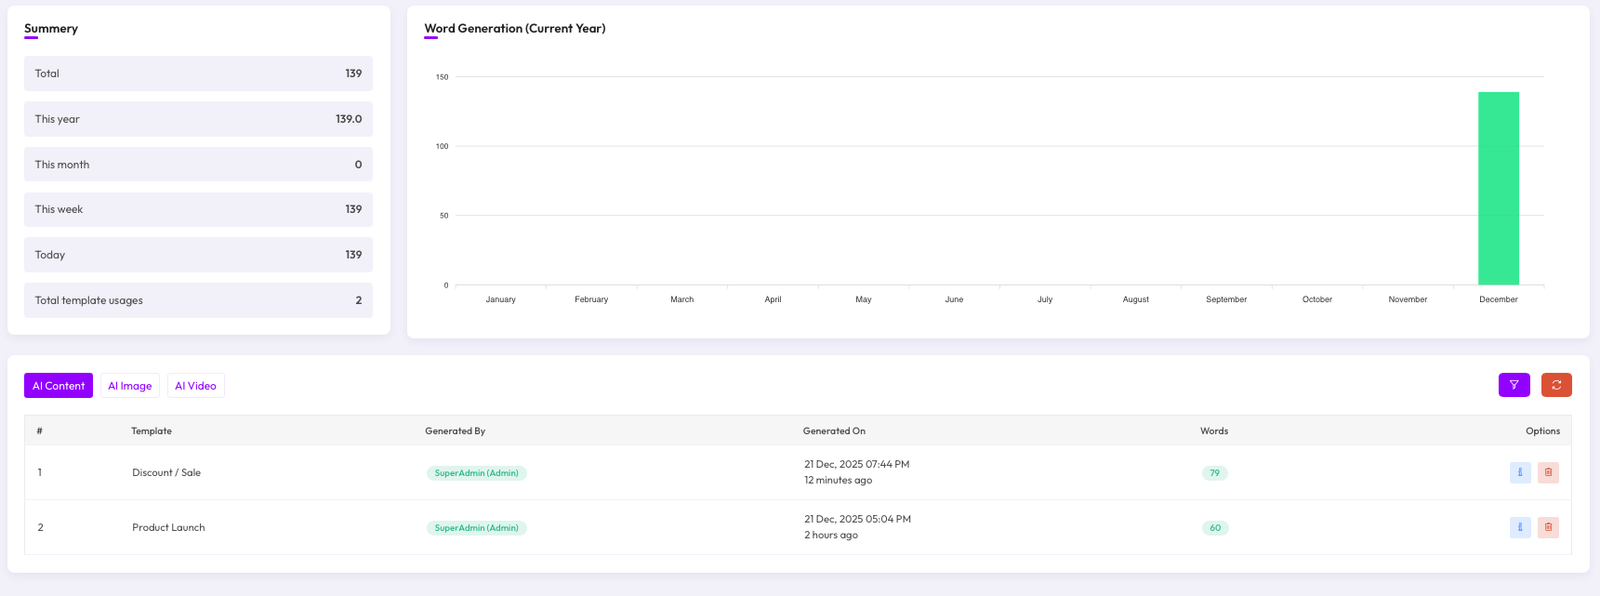
Task: Switch to the AI Image tab
Action: pos(130,386)
